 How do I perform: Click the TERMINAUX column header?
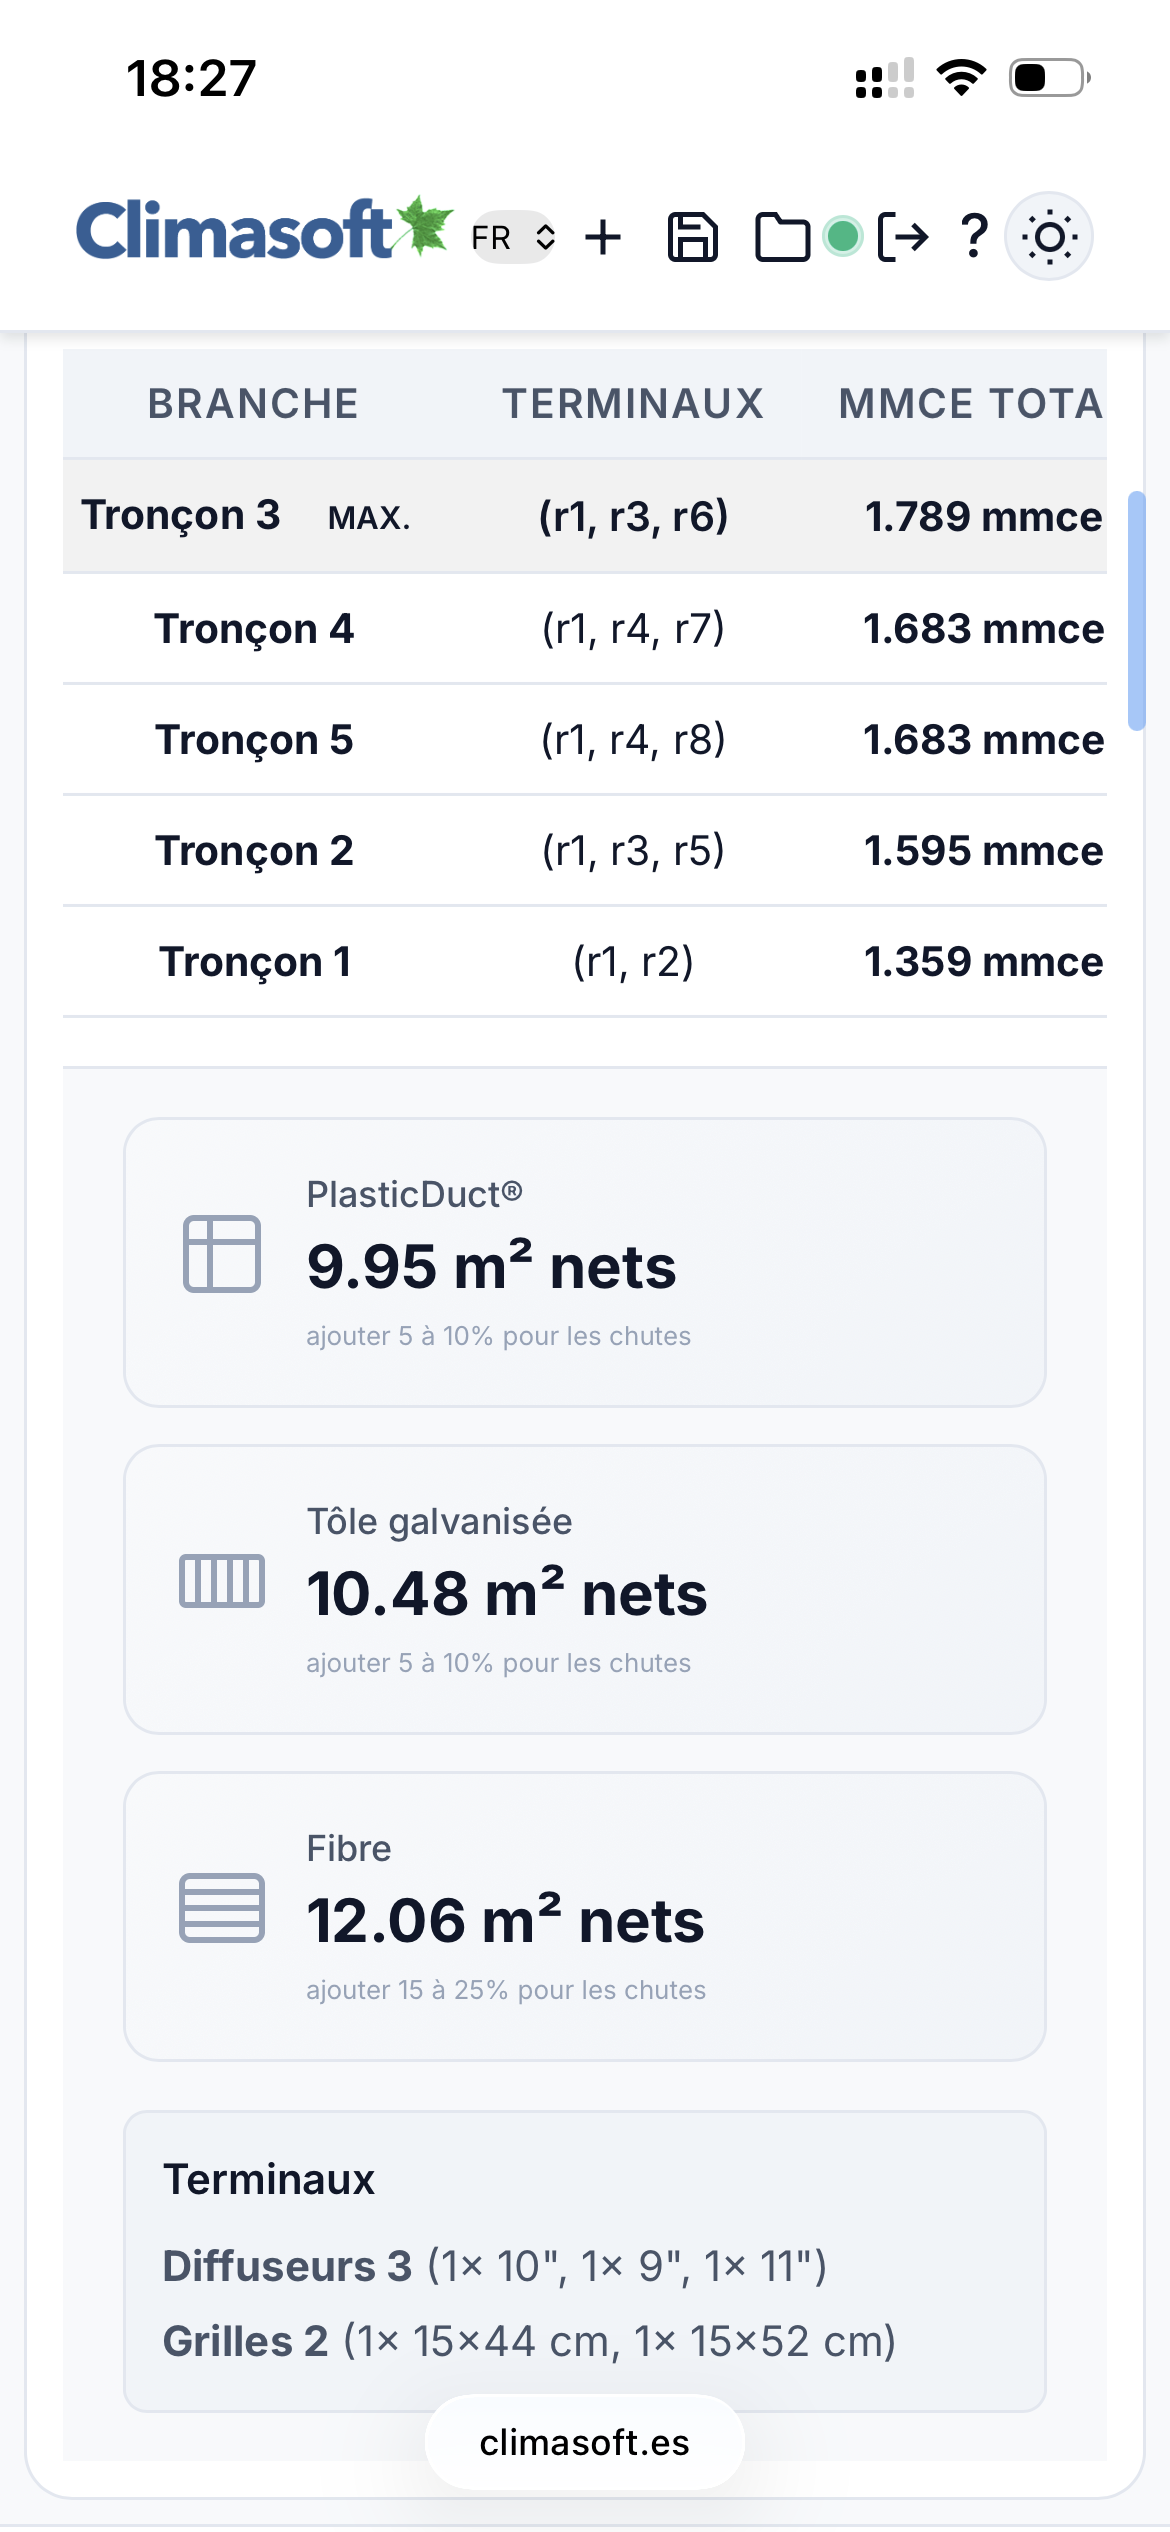633,404
